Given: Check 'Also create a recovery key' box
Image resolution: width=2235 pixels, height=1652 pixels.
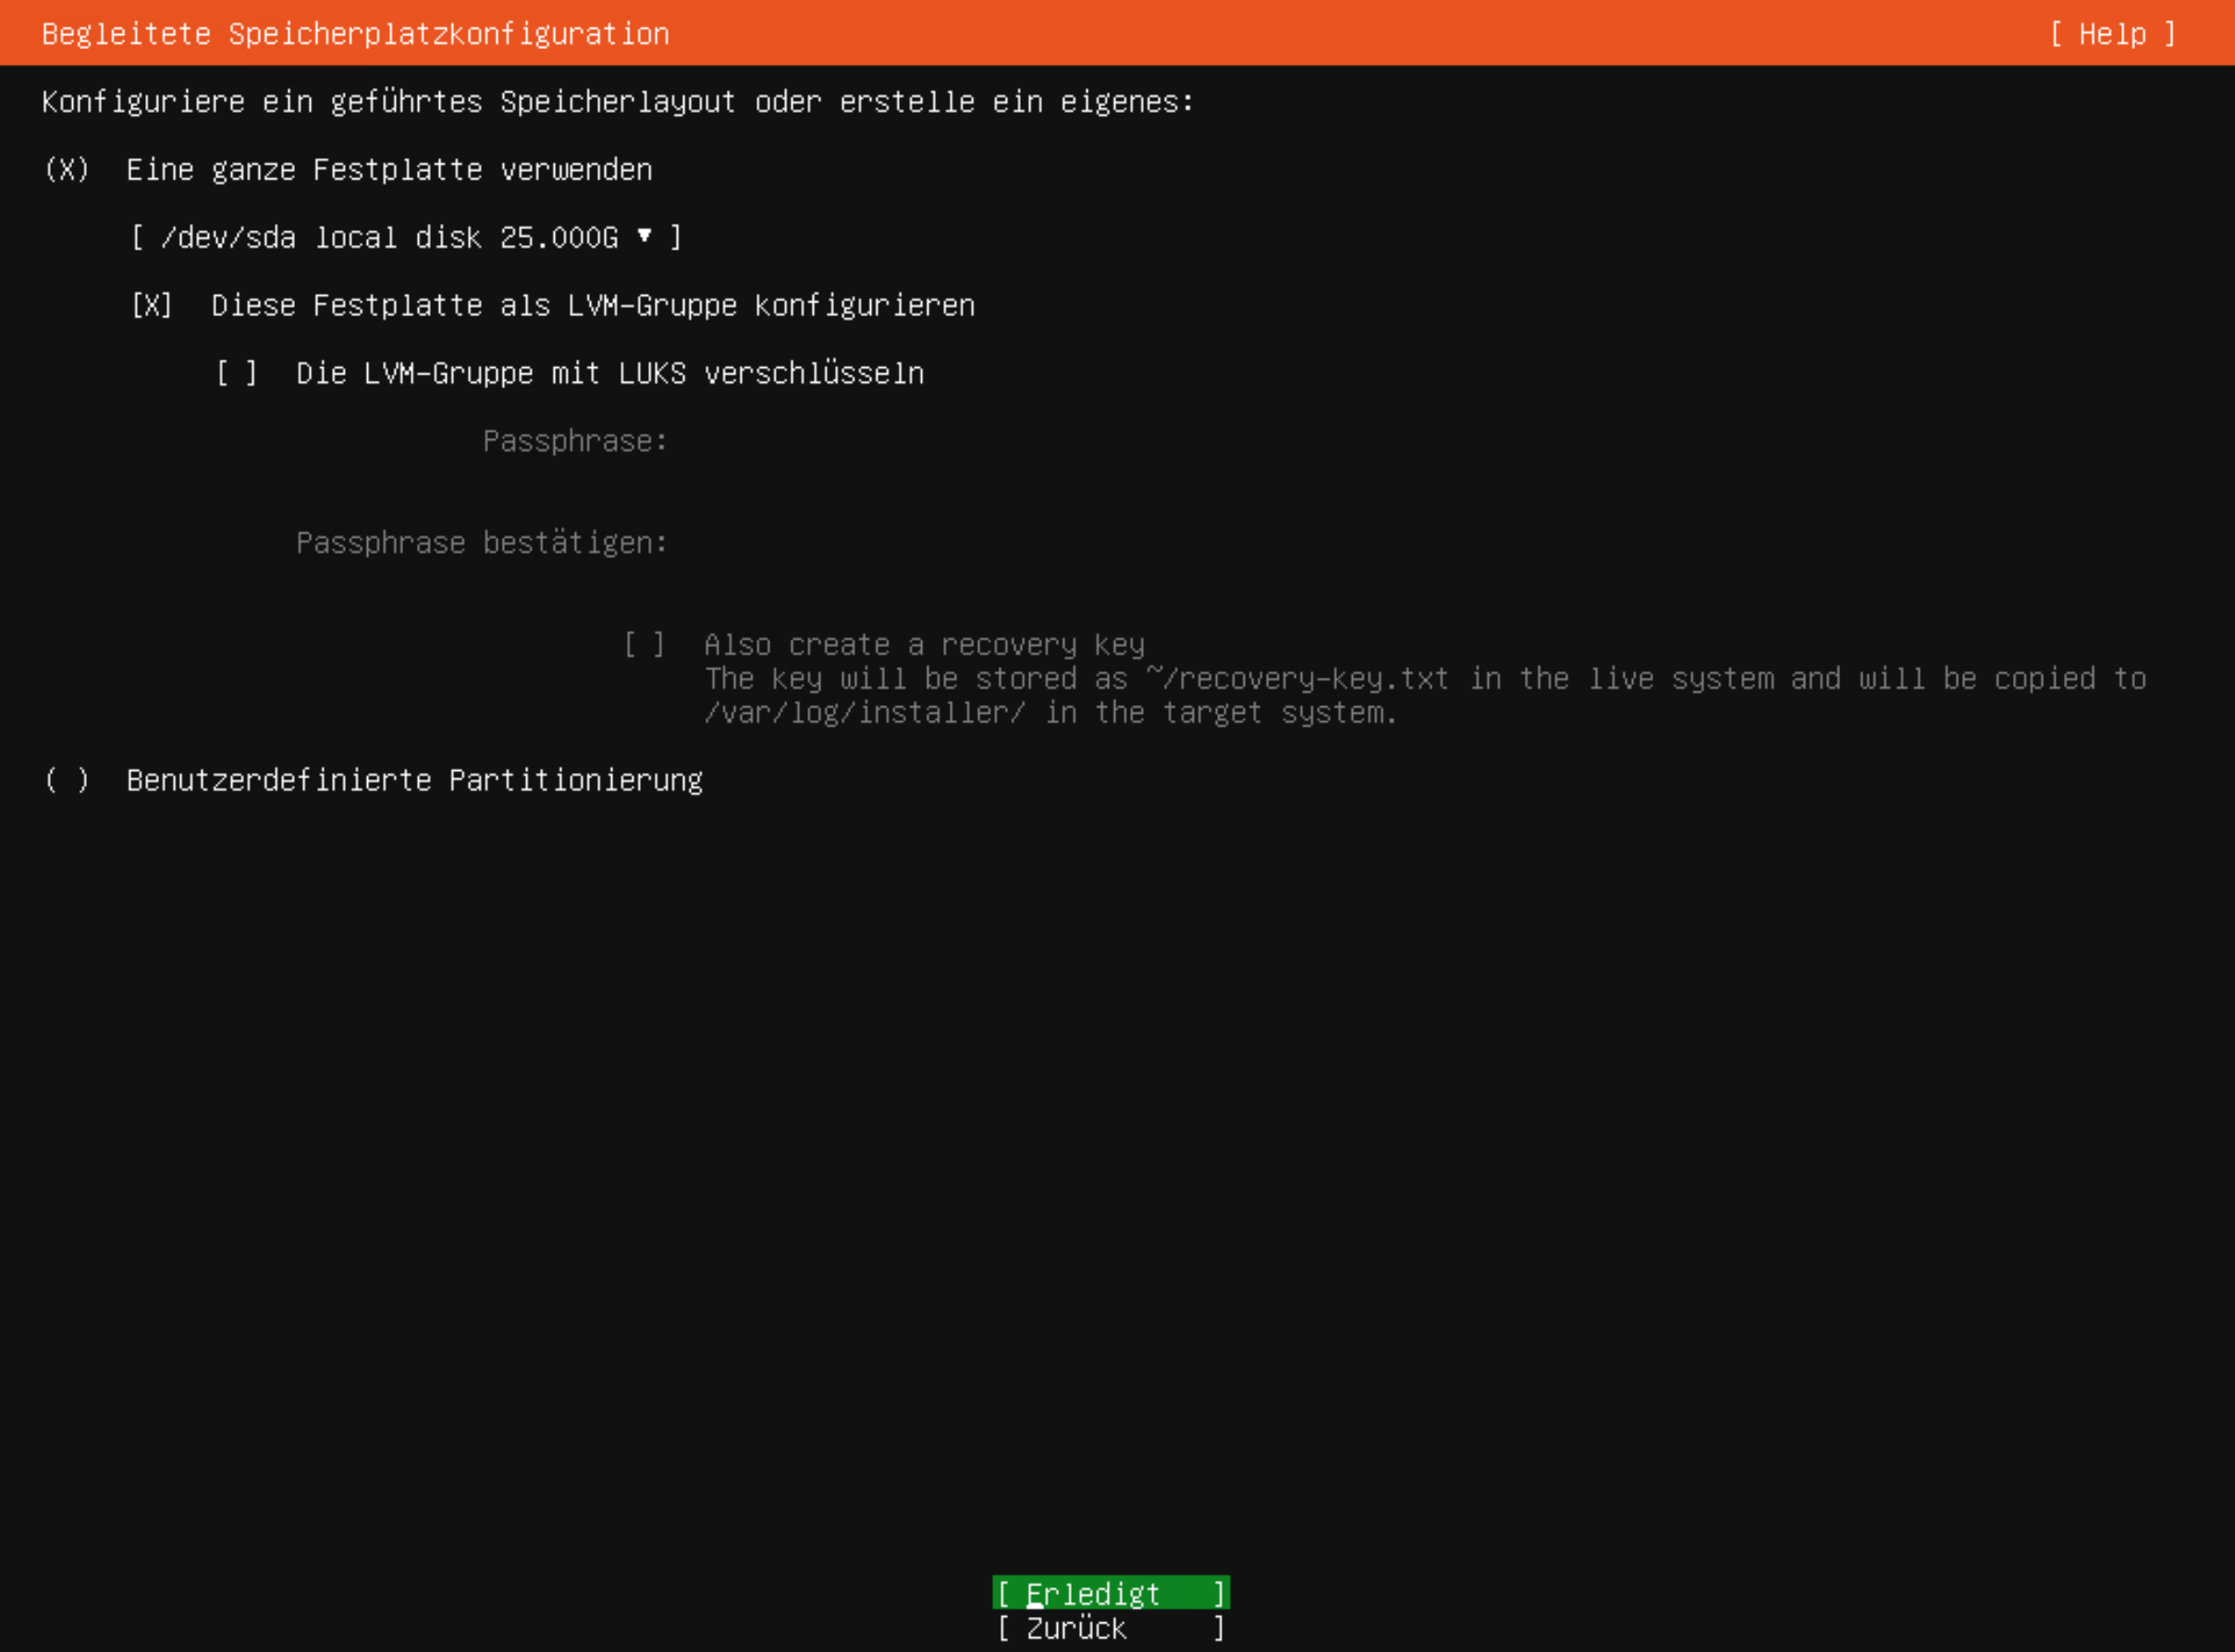Looking at the screenshot, I should click(x=644, y=645).
